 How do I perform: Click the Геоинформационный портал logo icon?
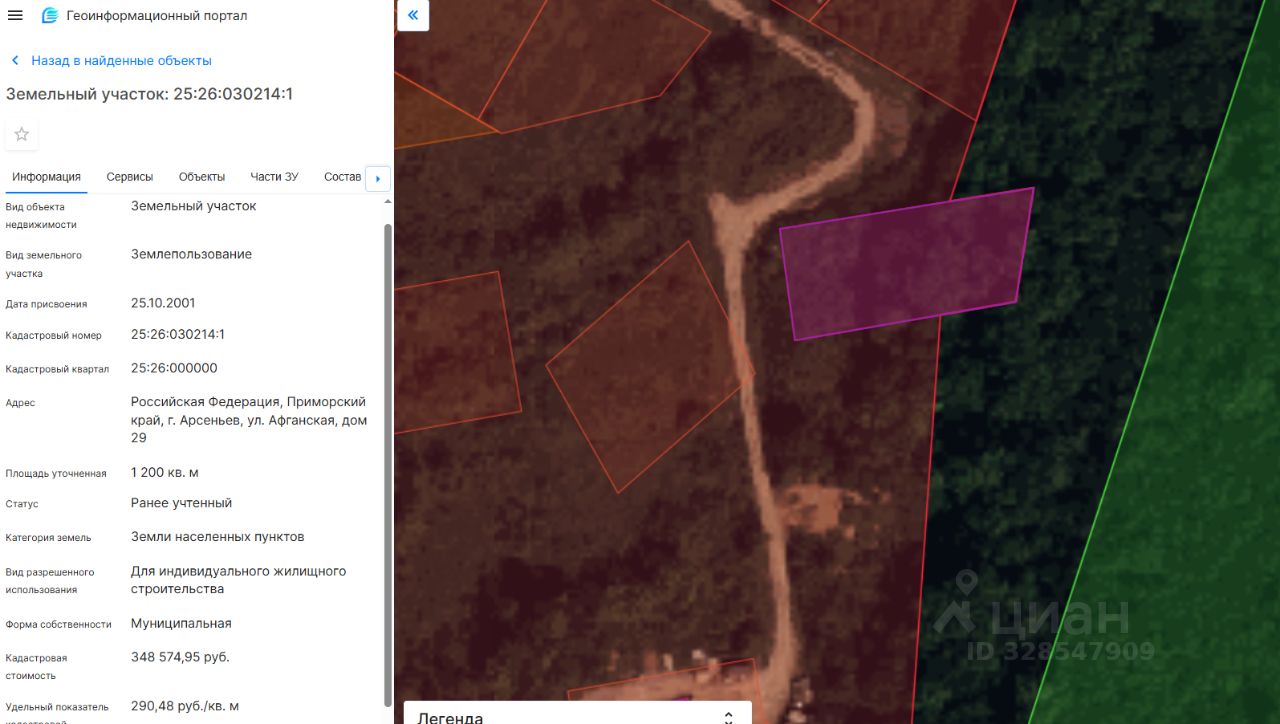pos(49,15)
